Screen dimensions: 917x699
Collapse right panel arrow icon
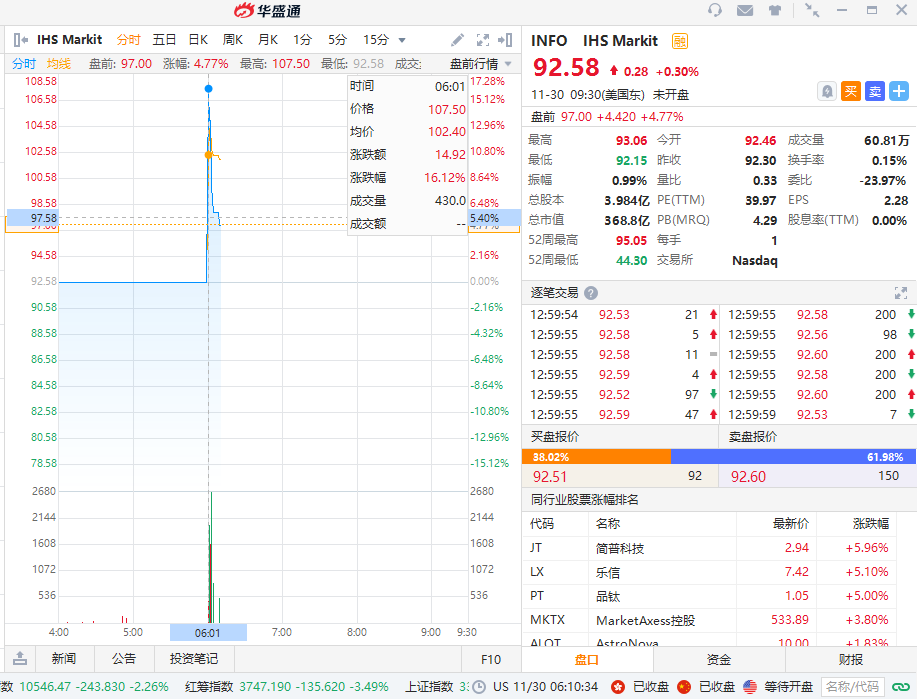click(505, 40)
